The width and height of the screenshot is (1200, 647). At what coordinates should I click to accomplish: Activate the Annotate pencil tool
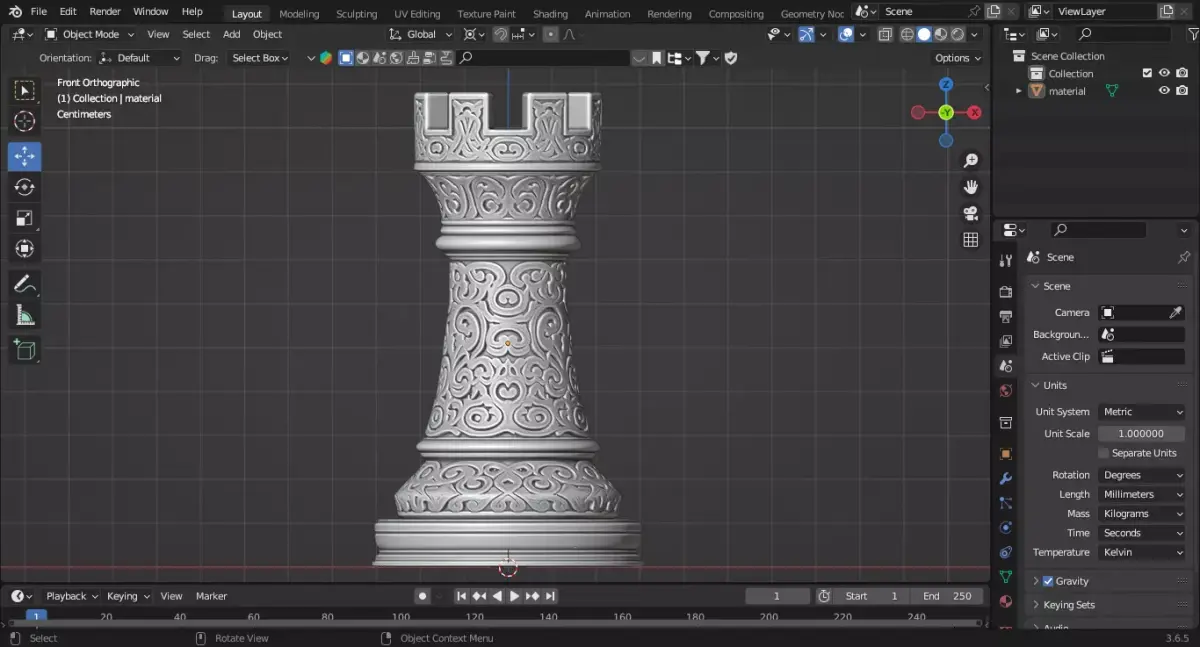pyautogui.click(x=25, y=284)
